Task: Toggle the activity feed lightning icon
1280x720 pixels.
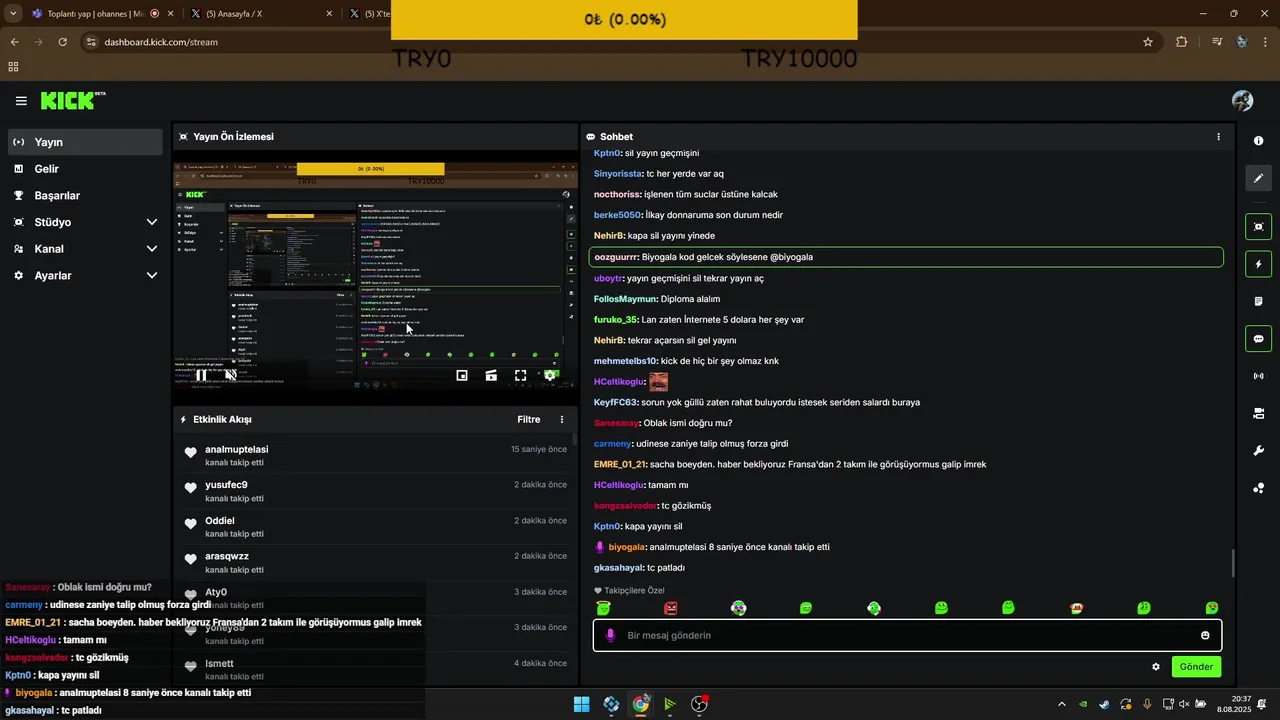Action: point(1258,264)
